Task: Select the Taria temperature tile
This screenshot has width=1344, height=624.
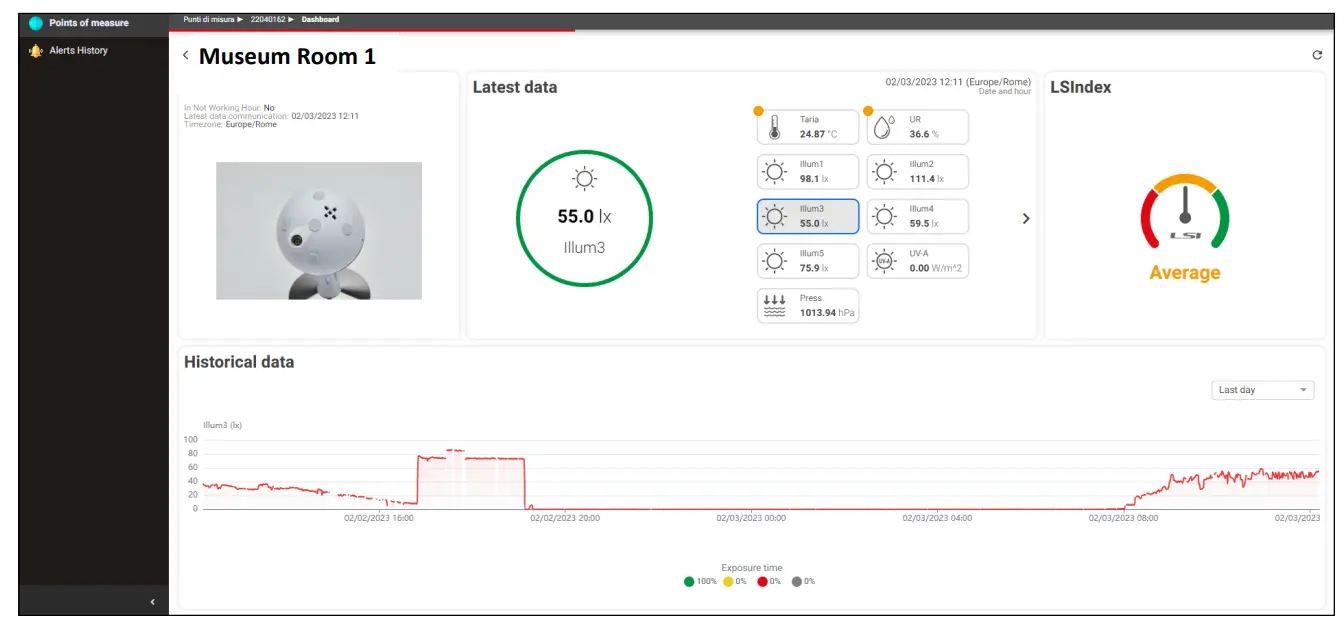Action: tap(808, 127)
